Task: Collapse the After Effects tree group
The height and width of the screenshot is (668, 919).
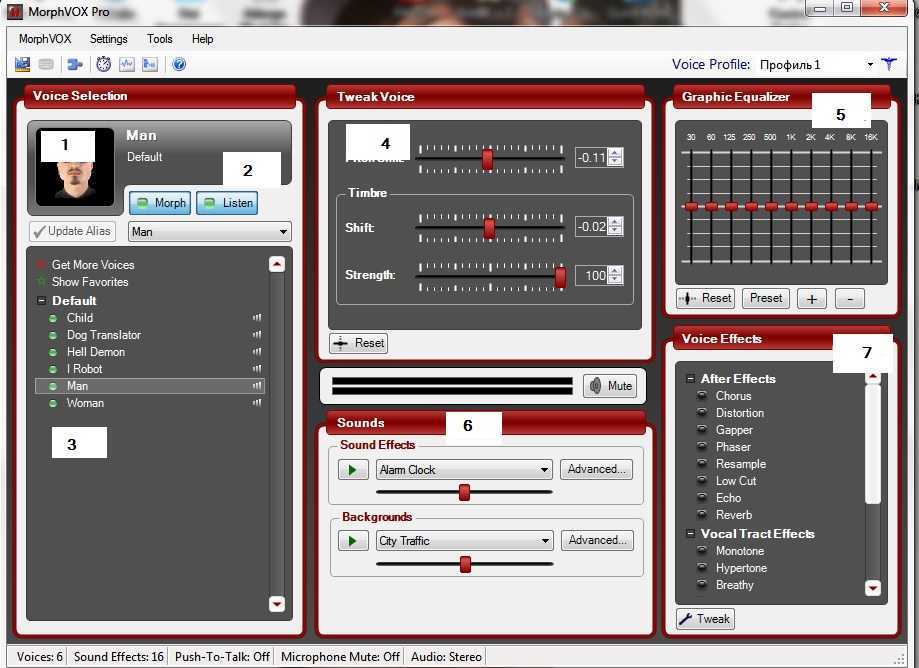Action: (x=690, y=379)
